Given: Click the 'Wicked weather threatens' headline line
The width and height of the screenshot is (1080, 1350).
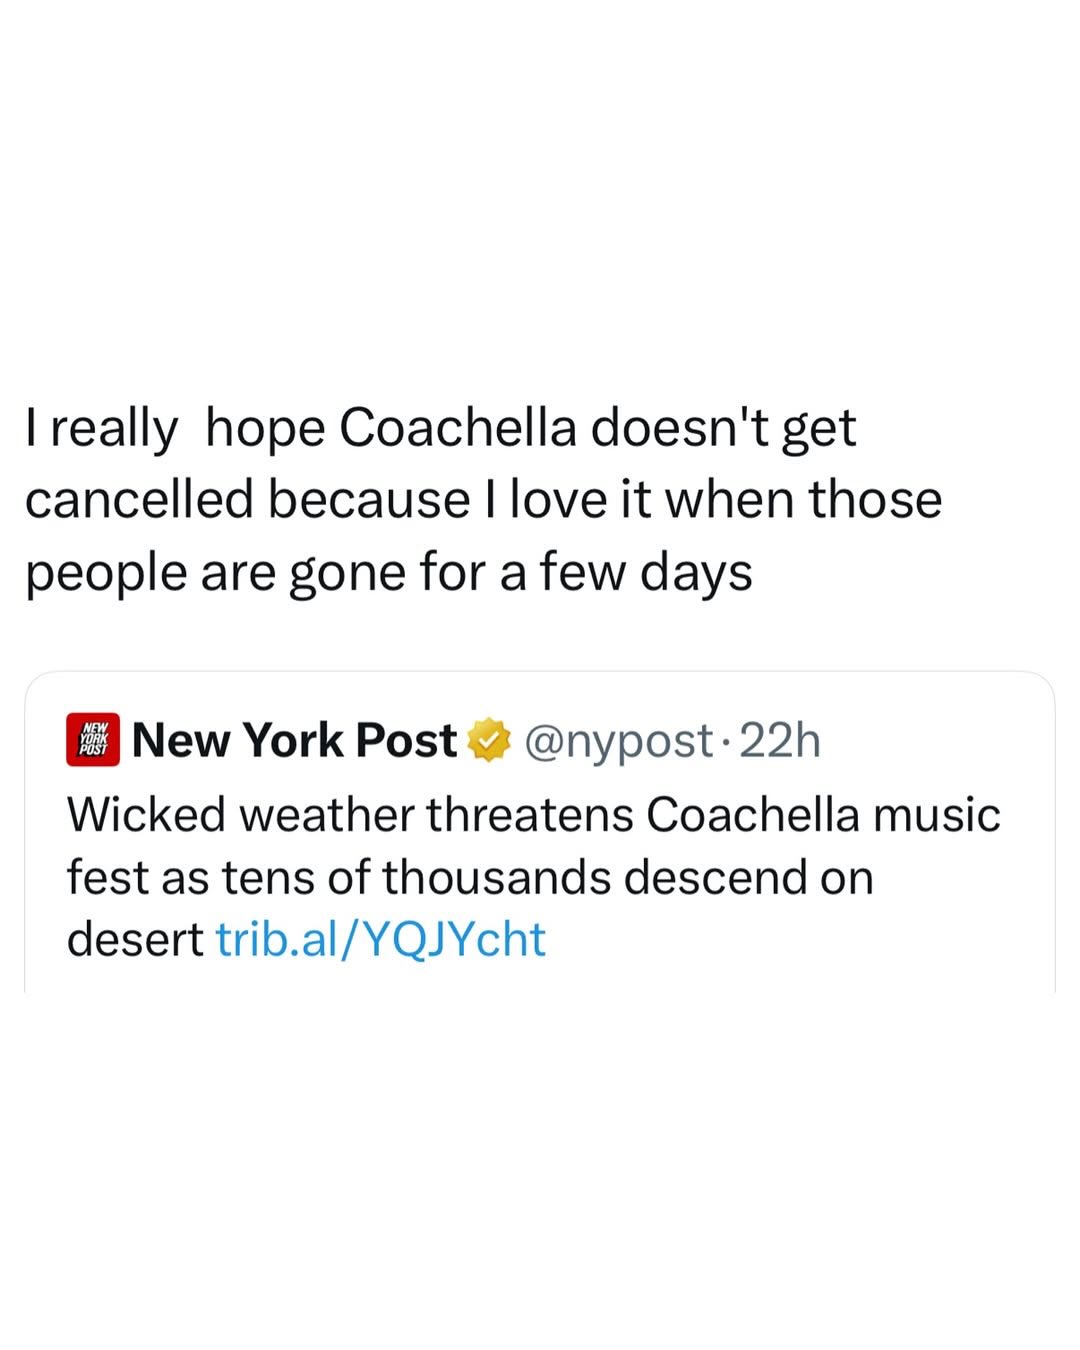Looking at the screenshot, I should click(x=533, y=814).
